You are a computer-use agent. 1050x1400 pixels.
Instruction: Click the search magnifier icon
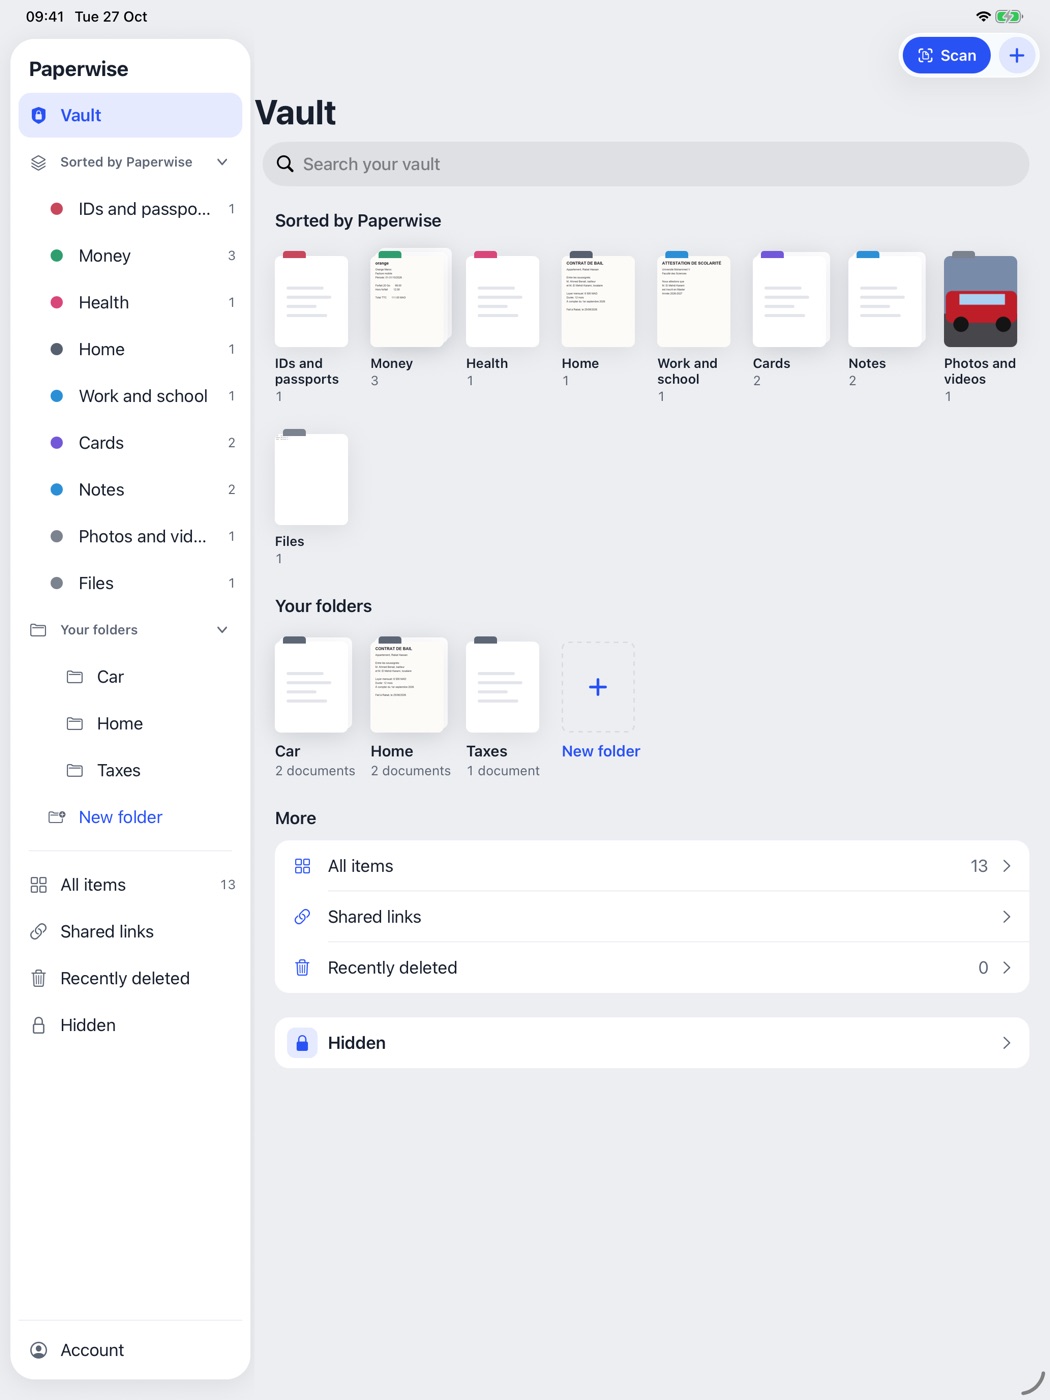285,164
